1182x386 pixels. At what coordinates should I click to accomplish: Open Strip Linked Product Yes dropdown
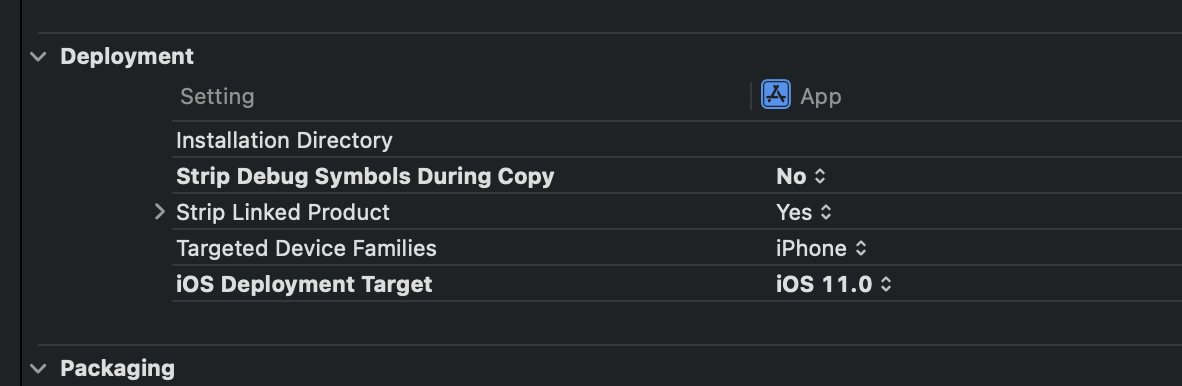tap(804, 213)
